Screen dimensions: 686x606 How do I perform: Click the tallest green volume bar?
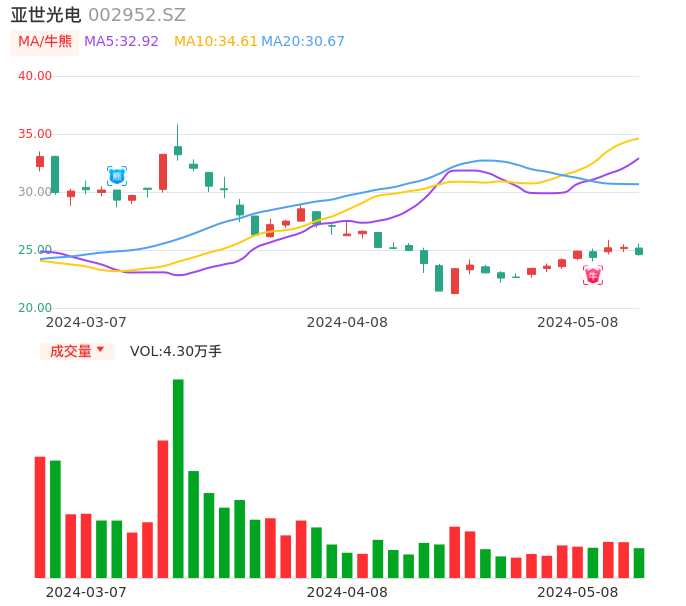pyautogui.click(x=178, y=478)
